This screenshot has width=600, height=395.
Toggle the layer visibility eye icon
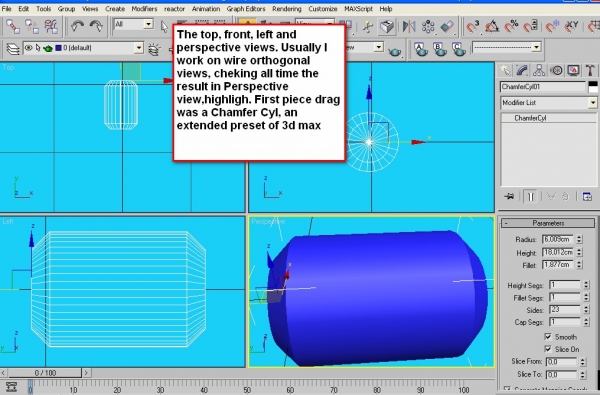coord(28,48)
